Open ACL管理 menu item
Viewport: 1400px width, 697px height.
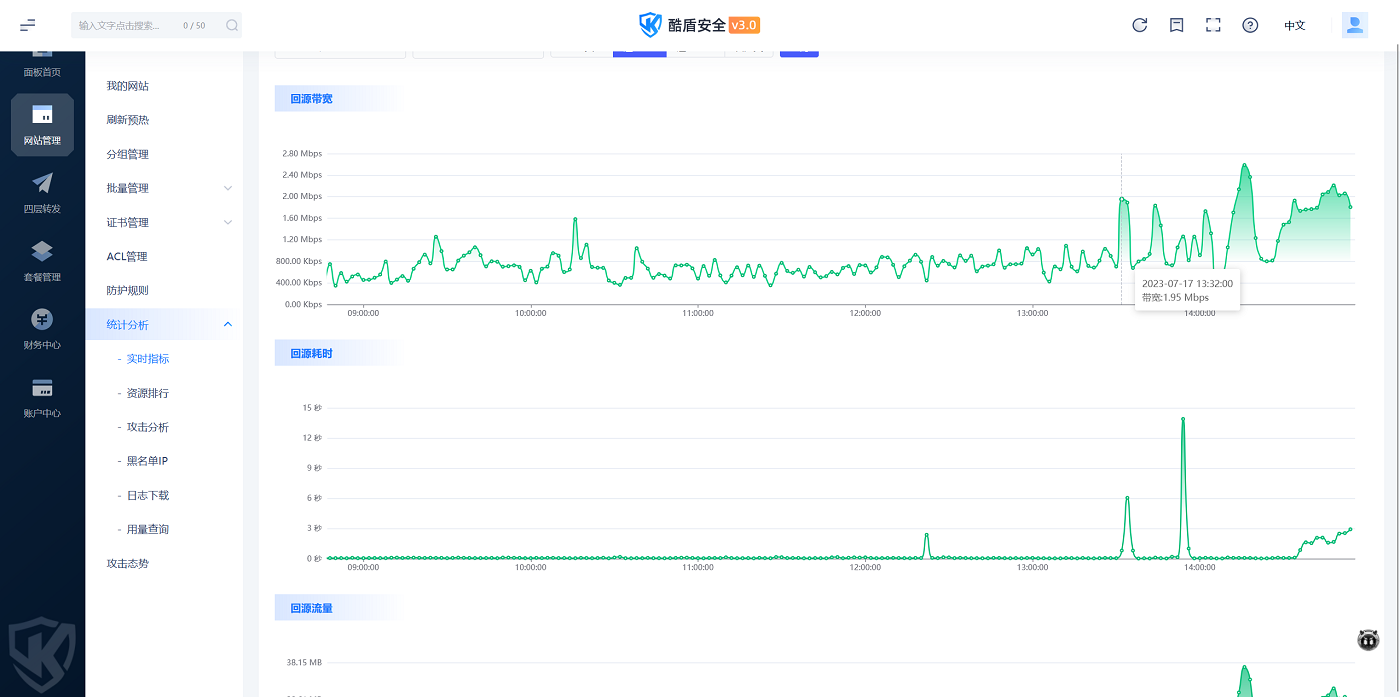[x=127, y=256]
